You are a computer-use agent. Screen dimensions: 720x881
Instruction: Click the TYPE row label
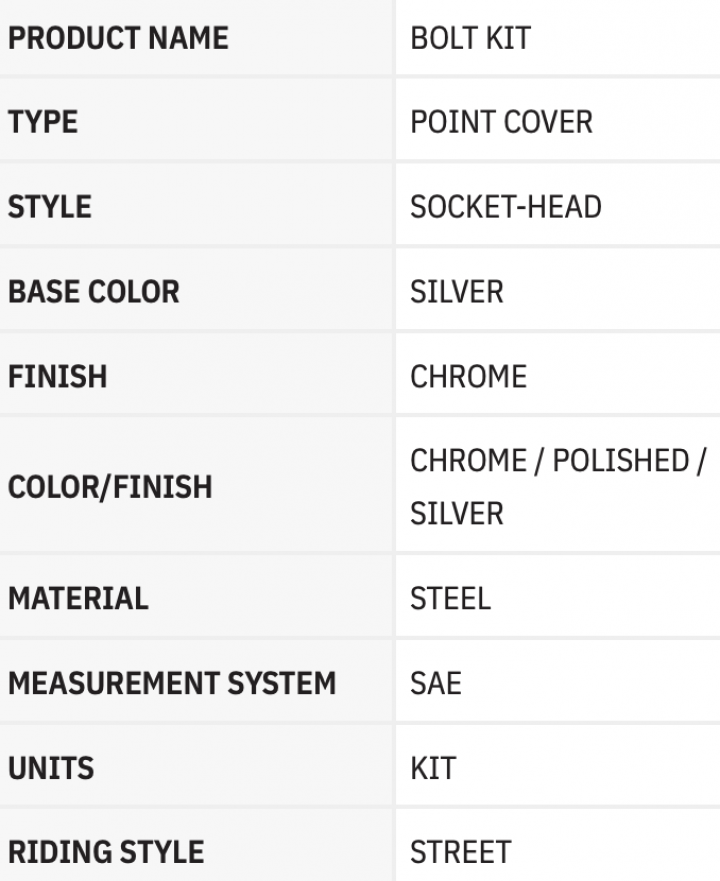(43, 122)
